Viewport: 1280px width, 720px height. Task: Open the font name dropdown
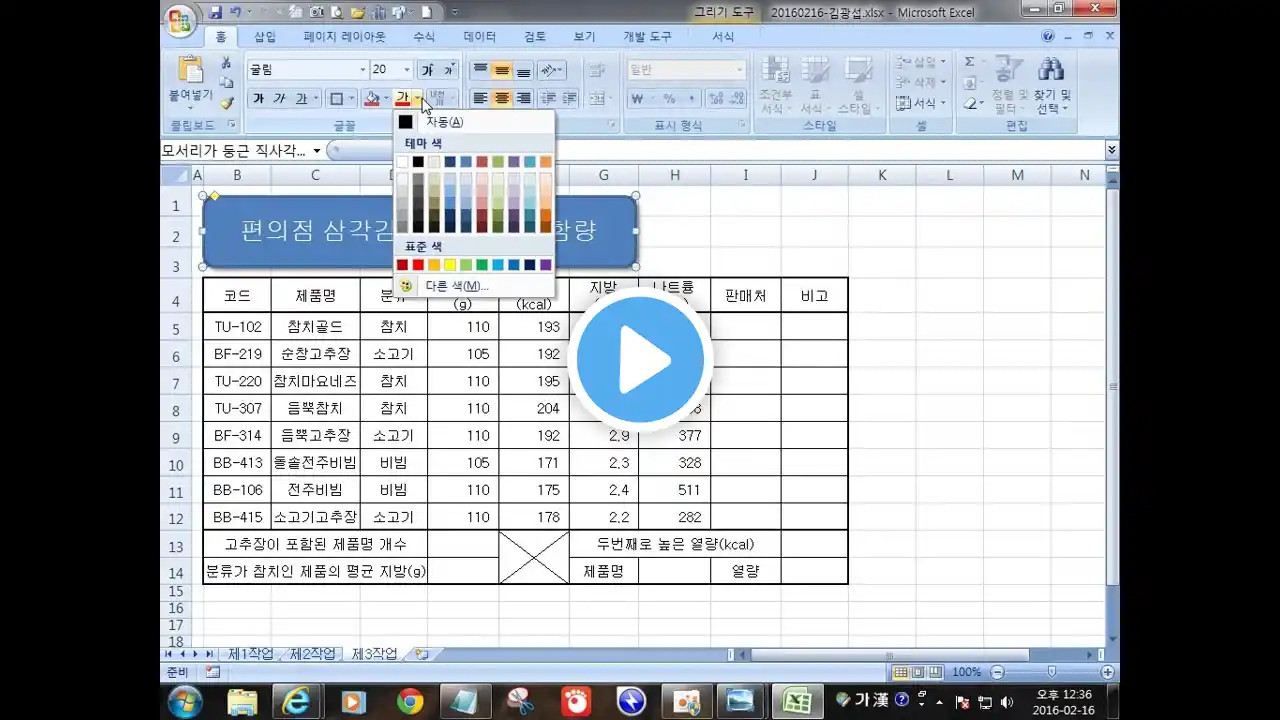click(x=362, y=70)
